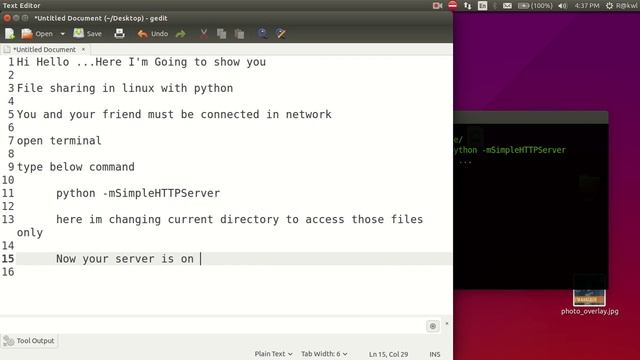Click the Open file button
Image resolution: width=640 pixels, height=360 pixels.
[37, 34]
